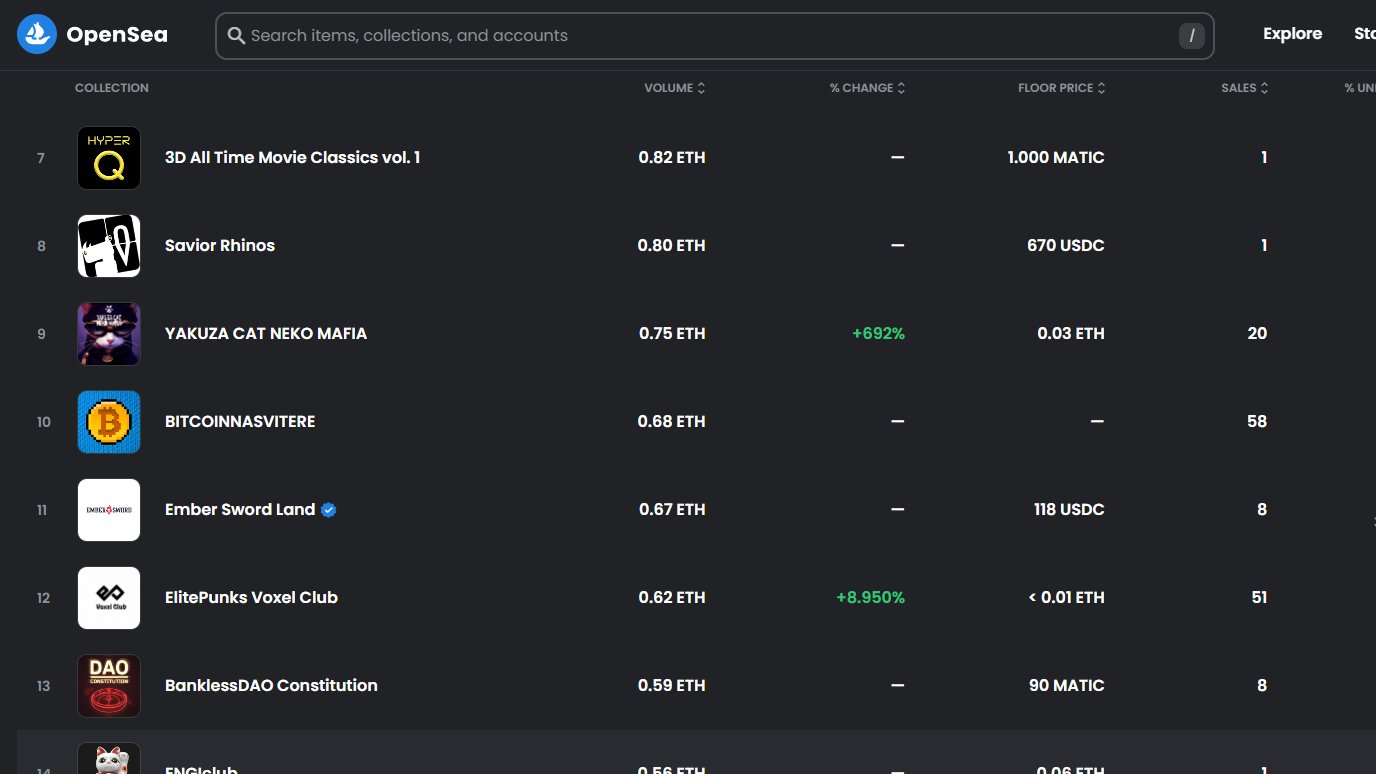Click the OpenSea ship logo icon
This screenshot has width=1376, height=774.
tap(37, 35)
